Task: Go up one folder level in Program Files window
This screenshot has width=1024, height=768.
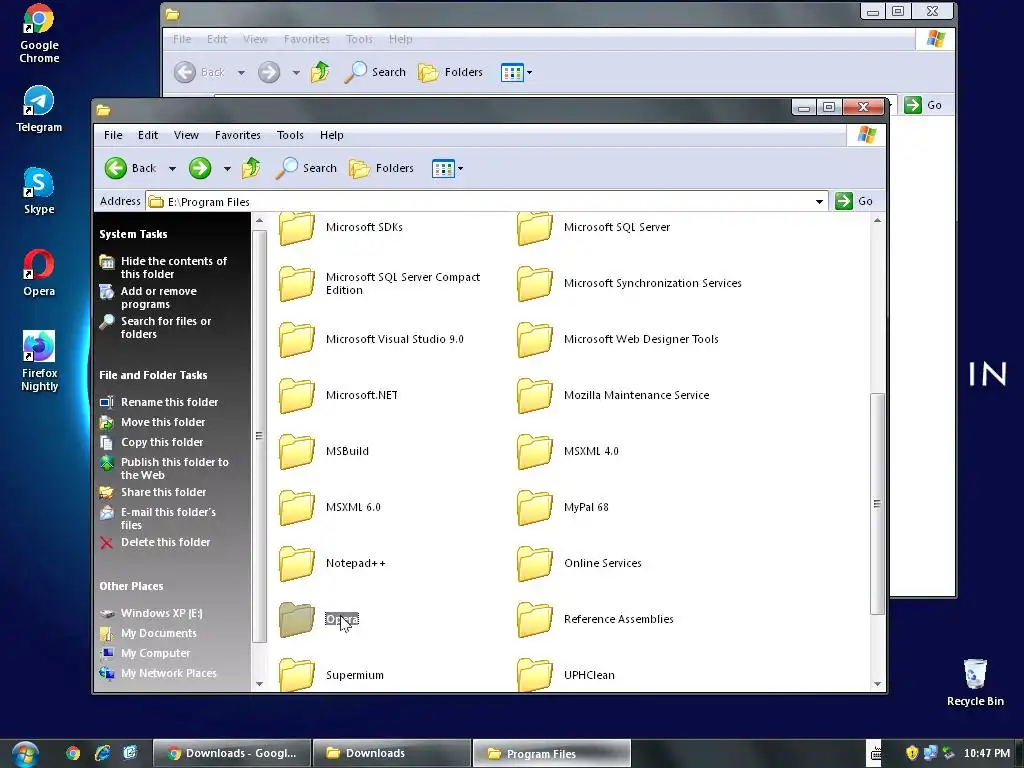Action: (251, 168)
